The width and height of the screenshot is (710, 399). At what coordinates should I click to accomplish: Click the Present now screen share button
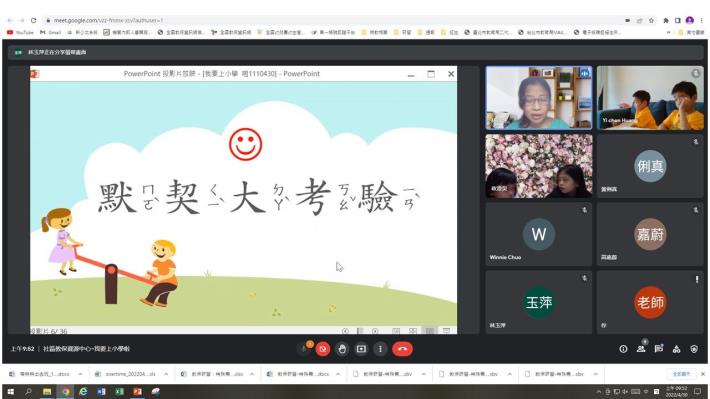click(361, 349)
